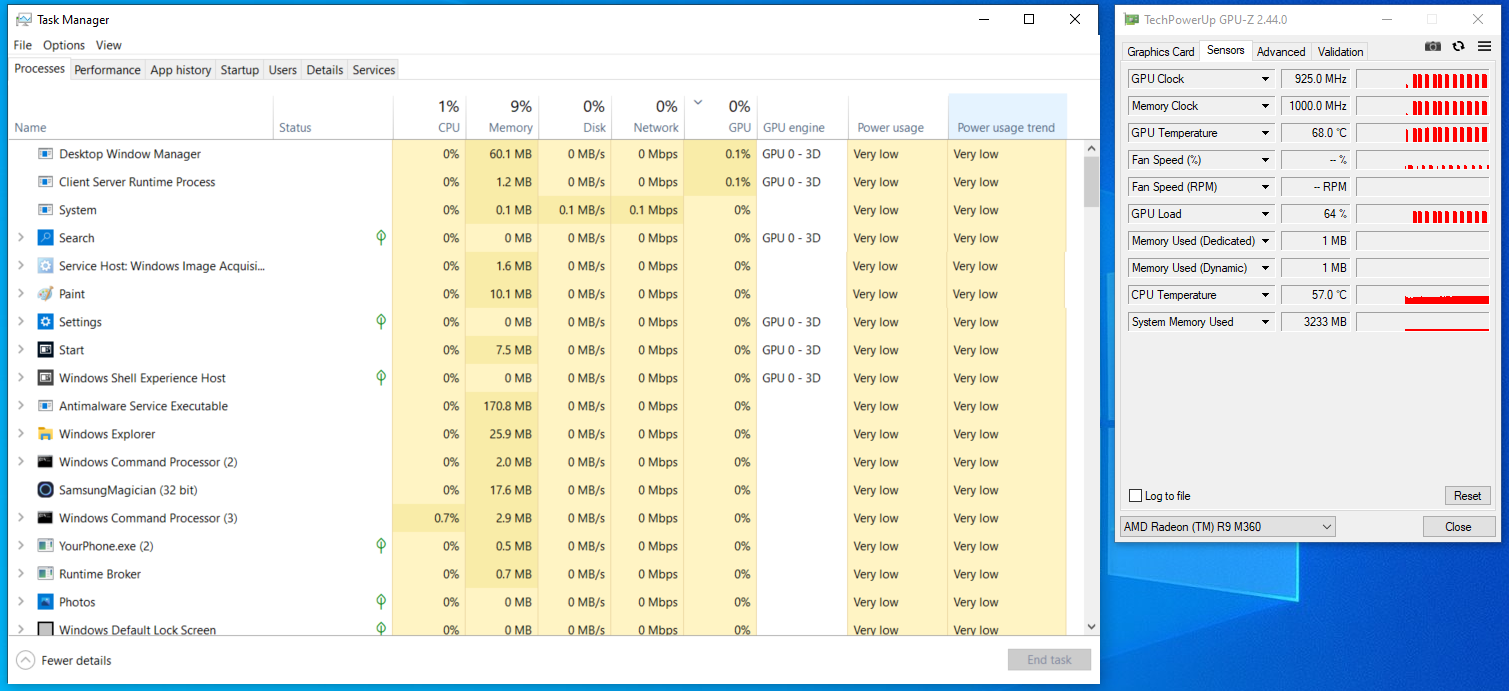Click the End task button
This screenshot has width=1509, height=691.
click(x=1049, y=660)
